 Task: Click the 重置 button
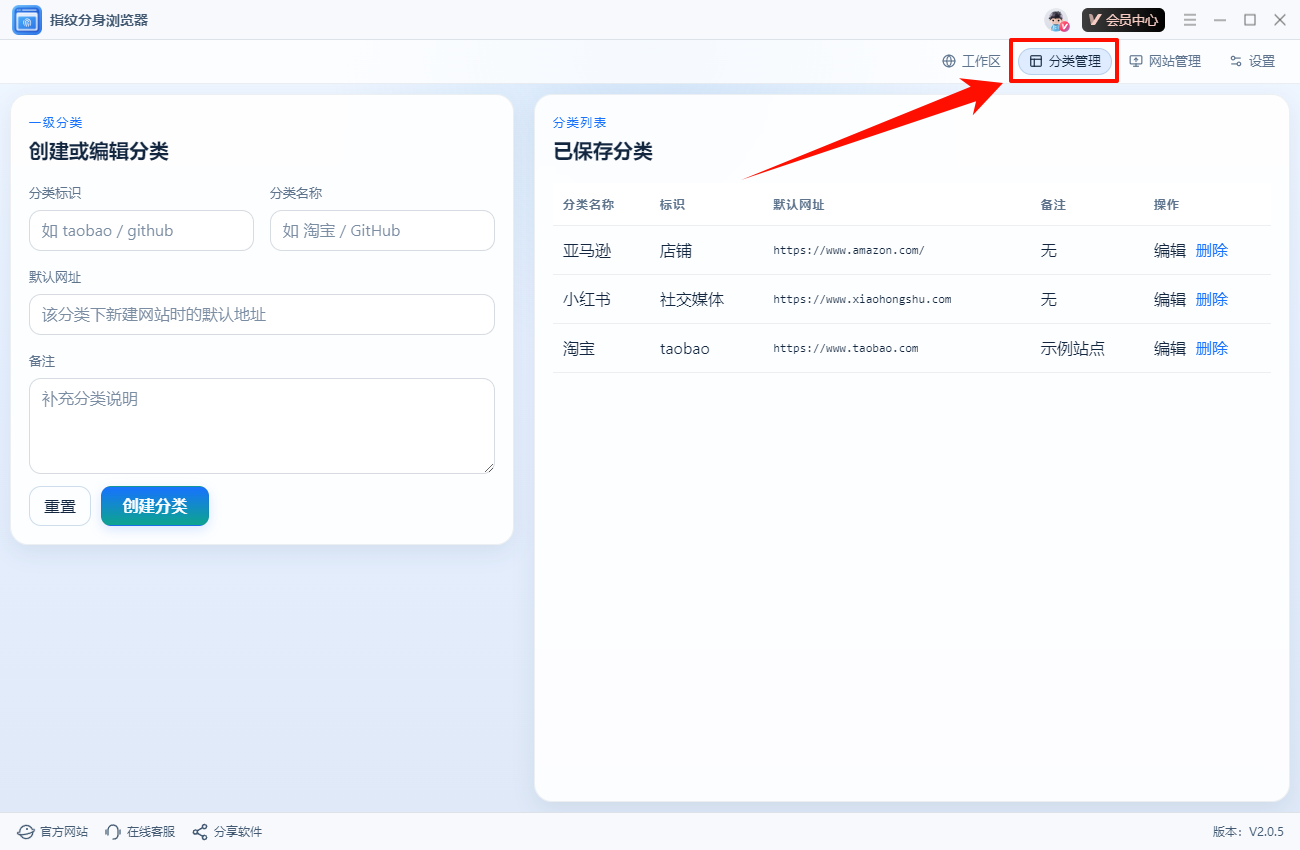(x=60, y=506)
